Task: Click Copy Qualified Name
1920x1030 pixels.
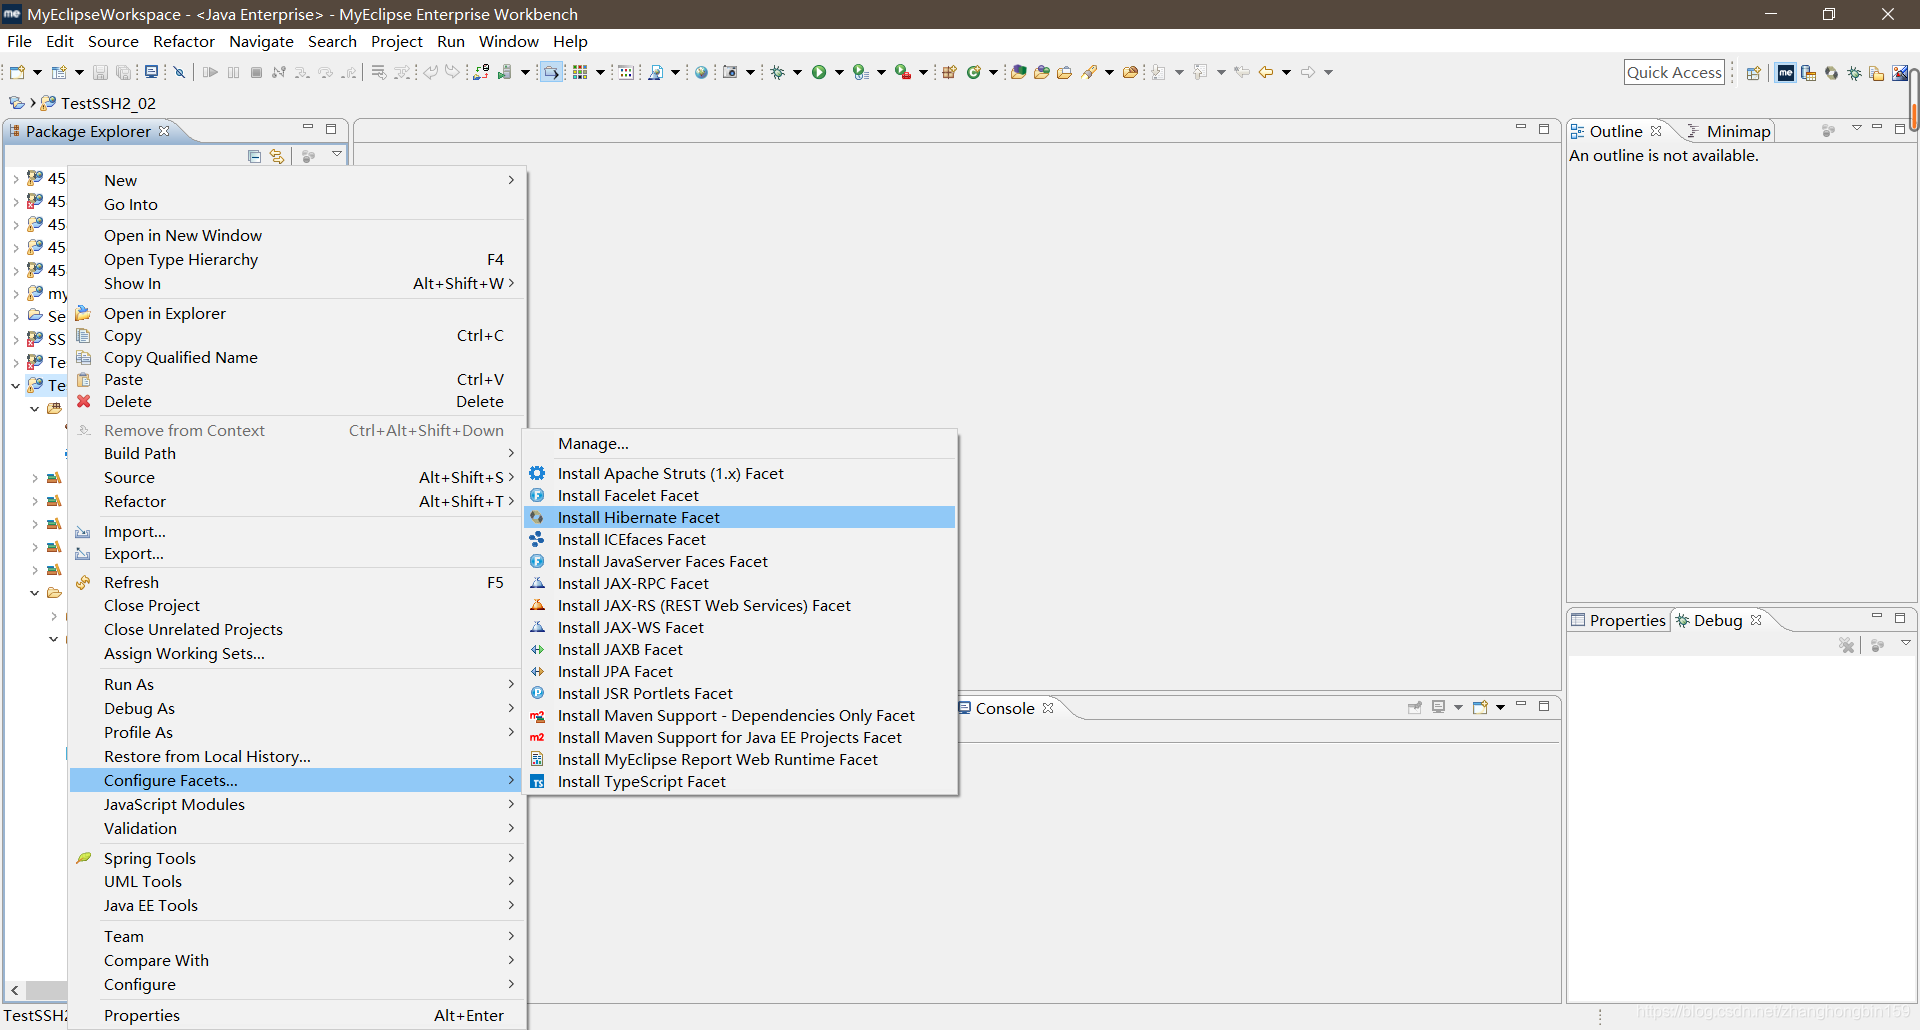Action: pyautogui.click(x=296, y=357)
